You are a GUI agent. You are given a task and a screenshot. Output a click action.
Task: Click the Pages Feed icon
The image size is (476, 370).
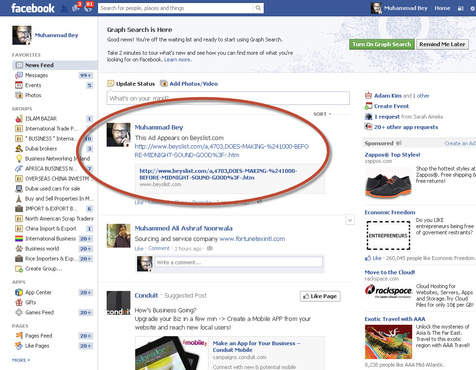(x=19, y=335)
